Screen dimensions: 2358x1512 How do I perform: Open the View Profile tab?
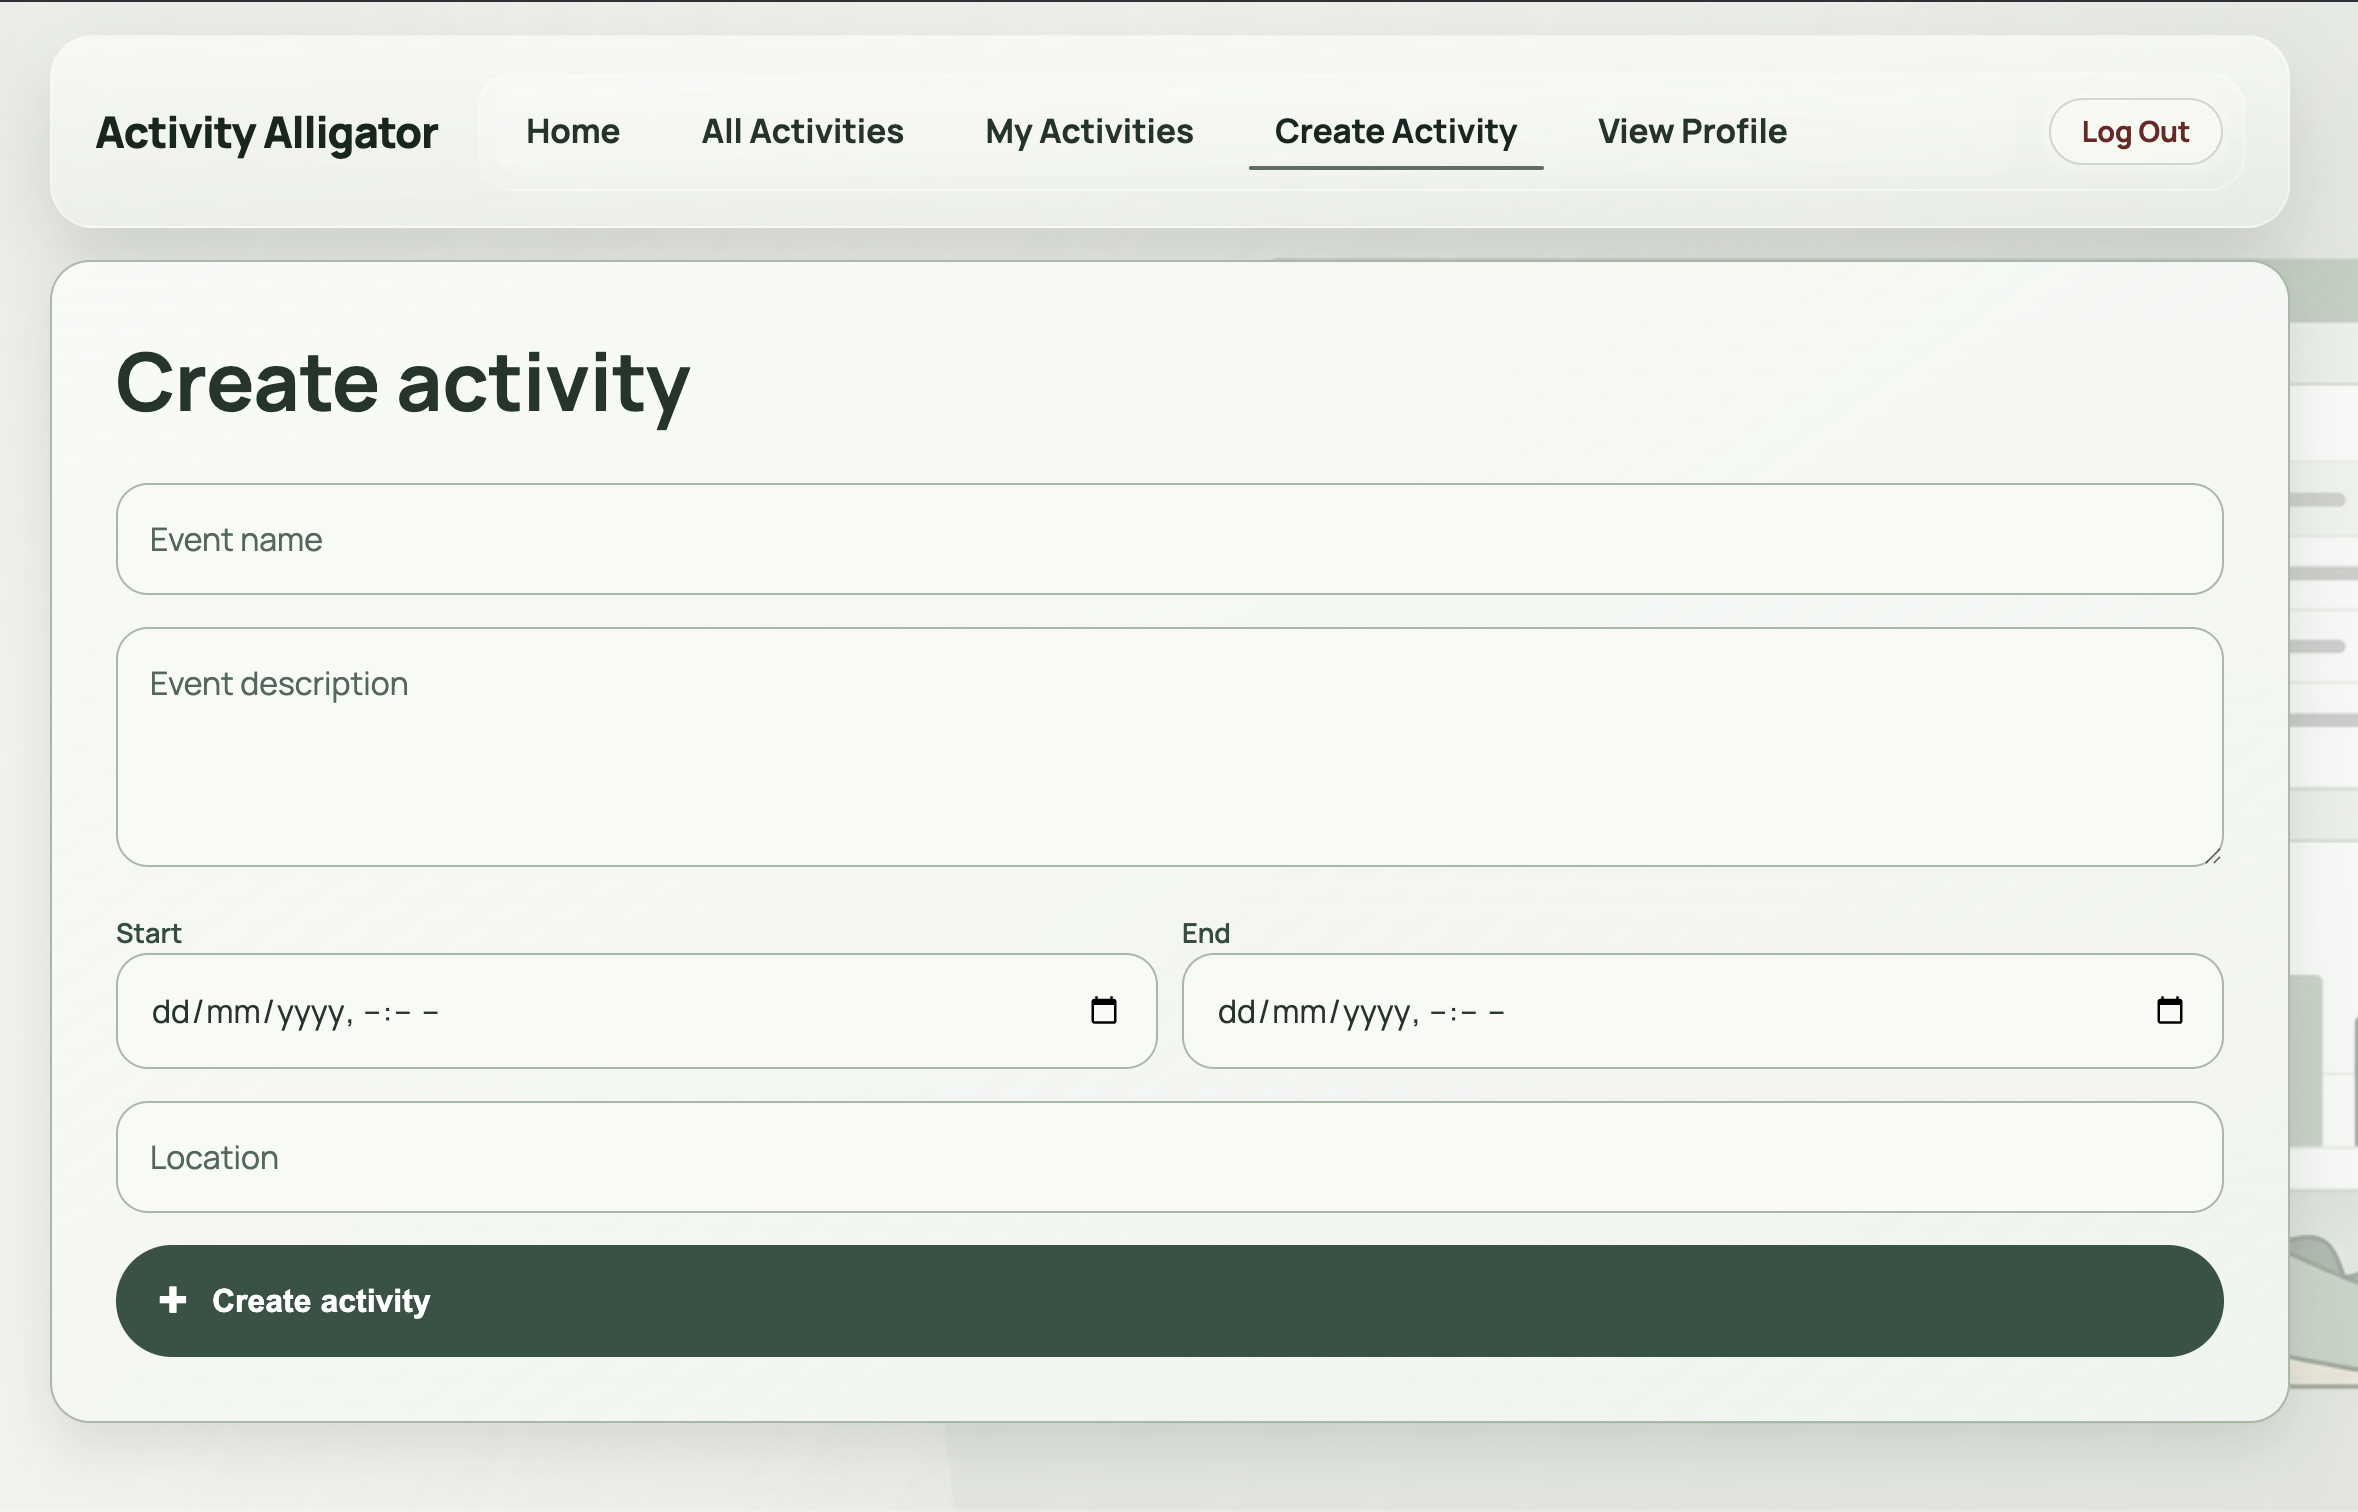click(1692, 131)
